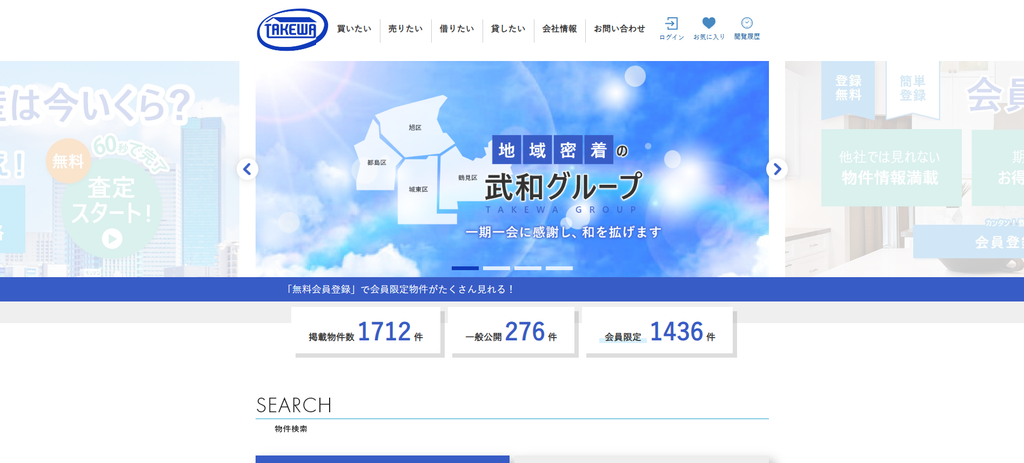Viewport: 1024px width, 463px height.
Task: Open the お問い合わせ menu
Action: (619, 29)
